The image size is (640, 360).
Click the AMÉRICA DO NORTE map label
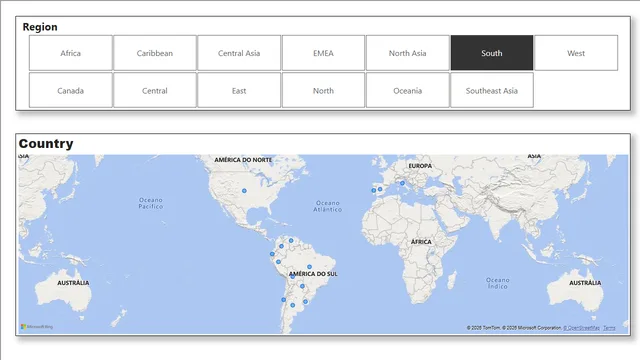tap(243, 160)
